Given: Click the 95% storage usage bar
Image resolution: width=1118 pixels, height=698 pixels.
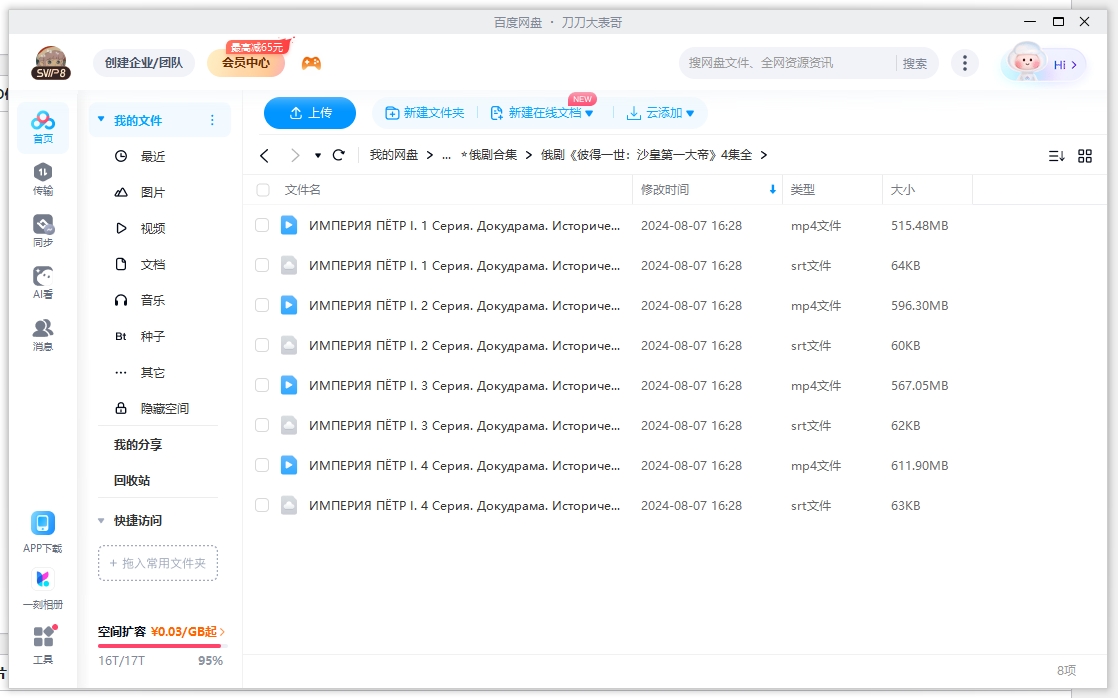Looking at the screenshot, I should (x=160, y=644).
